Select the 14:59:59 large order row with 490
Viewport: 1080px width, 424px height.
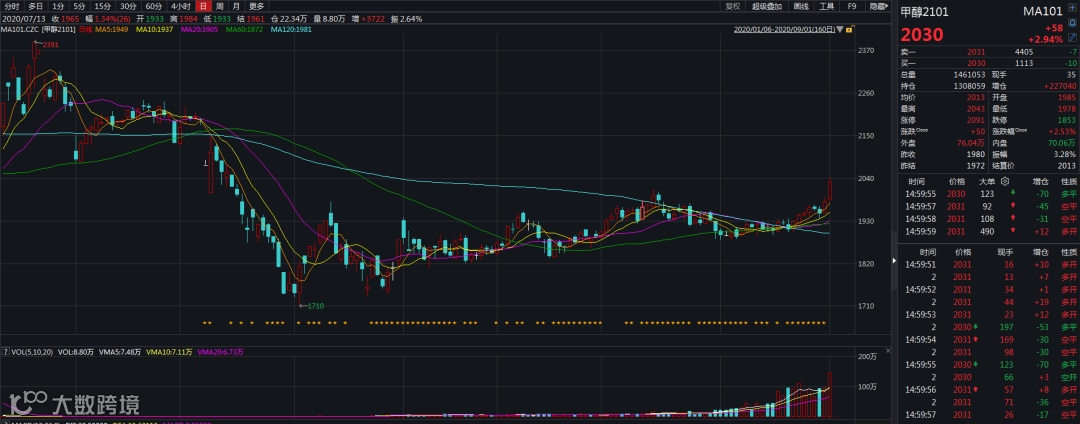pyautogui.click(x=986, y=231)
